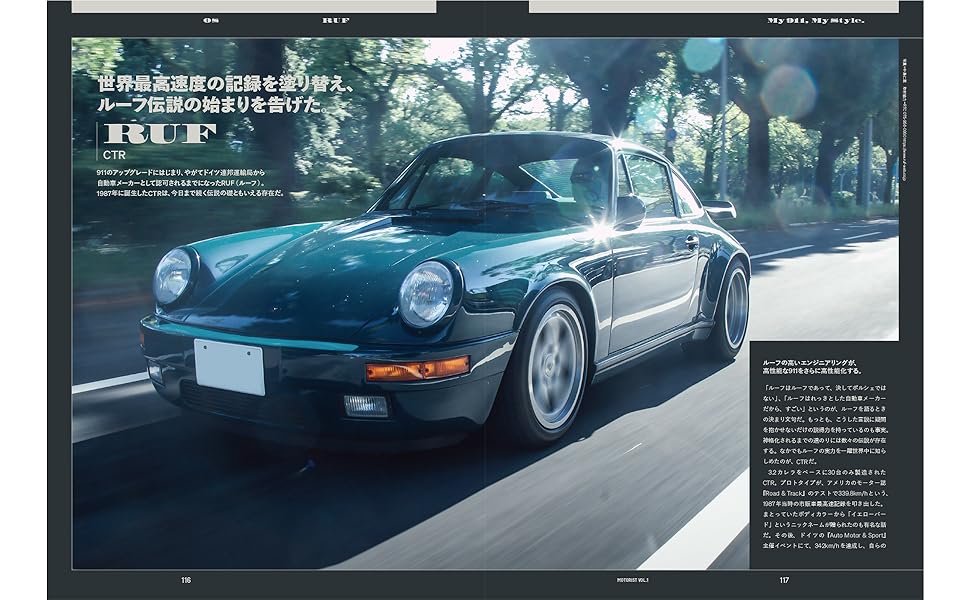Screen dimensions: 970x600
Task: Click page number 116 in footer
Action: pos(186,580)
